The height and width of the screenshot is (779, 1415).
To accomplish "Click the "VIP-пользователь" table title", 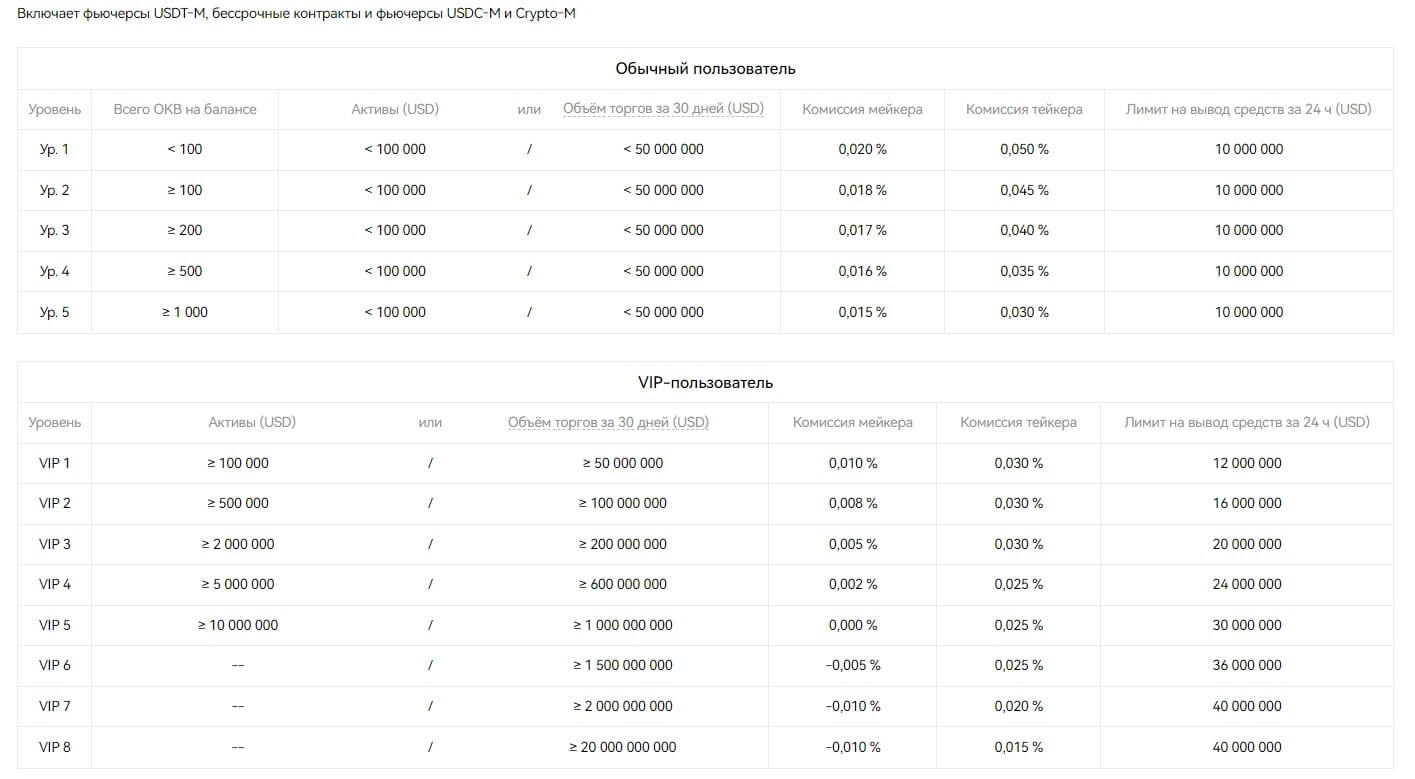I will point(705,383).
